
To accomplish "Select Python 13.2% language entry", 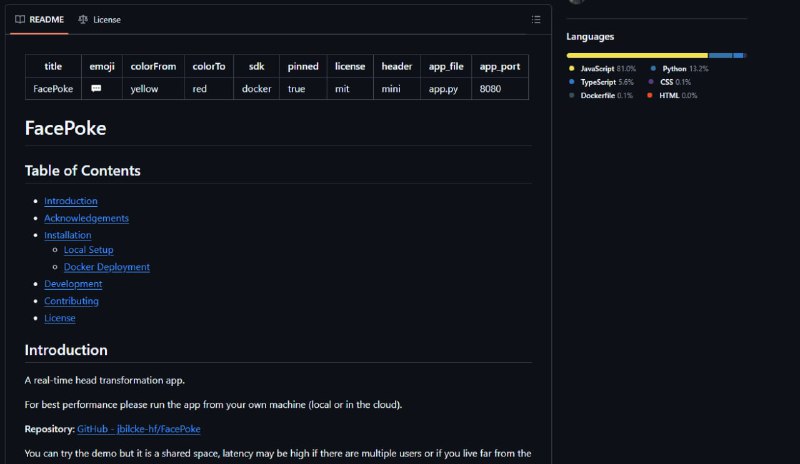I will point(679,68).
